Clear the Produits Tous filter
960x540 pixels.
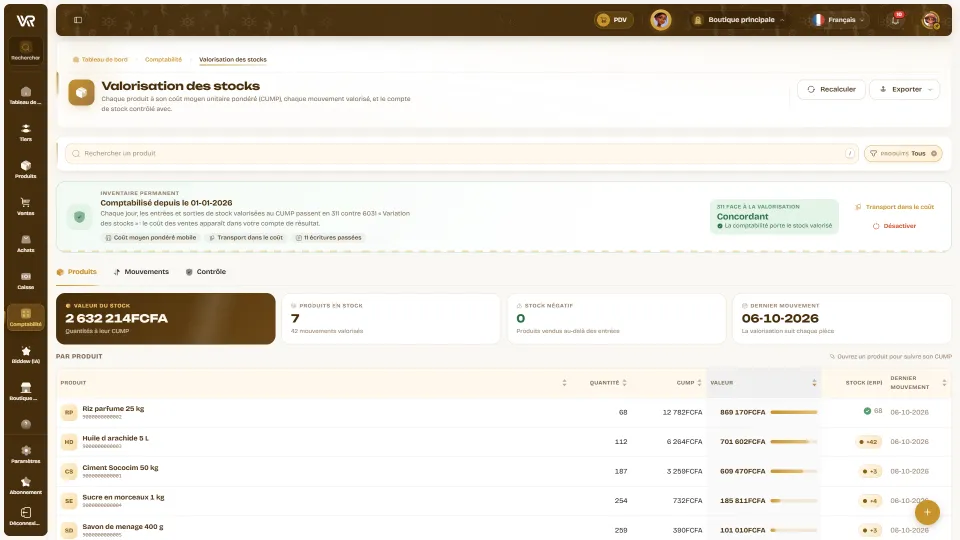pyautogui.click(x=934, y=154)
